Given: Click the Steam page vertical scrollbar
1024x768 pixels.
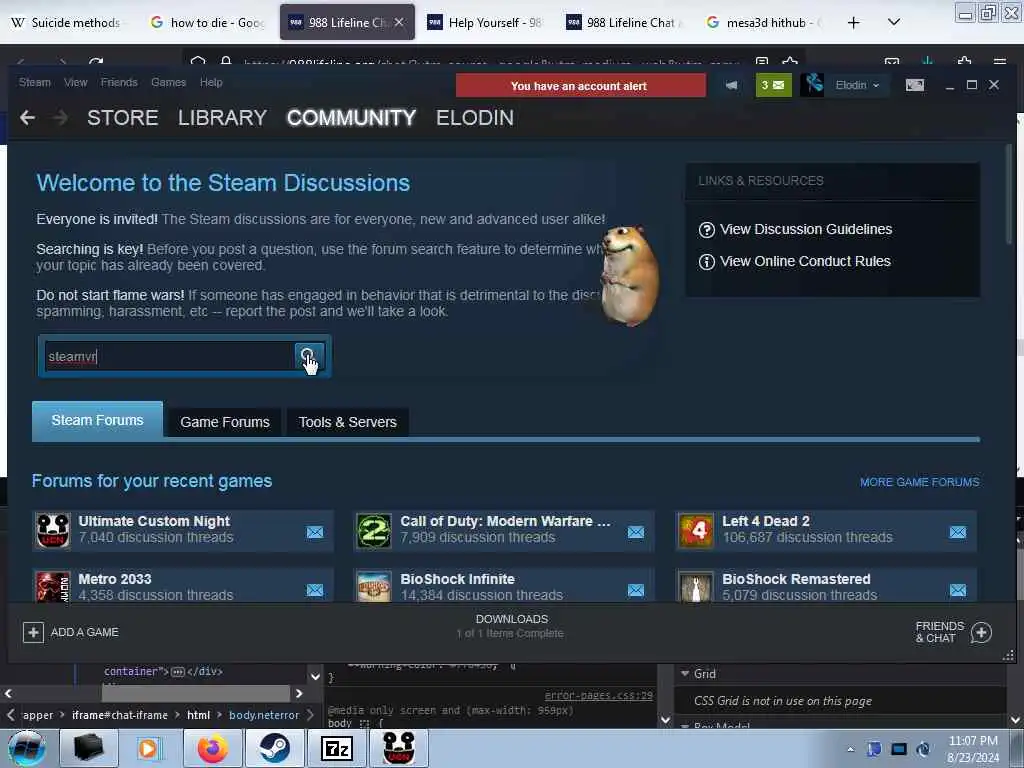Looking at the screenshot, I should point(1009,196).
